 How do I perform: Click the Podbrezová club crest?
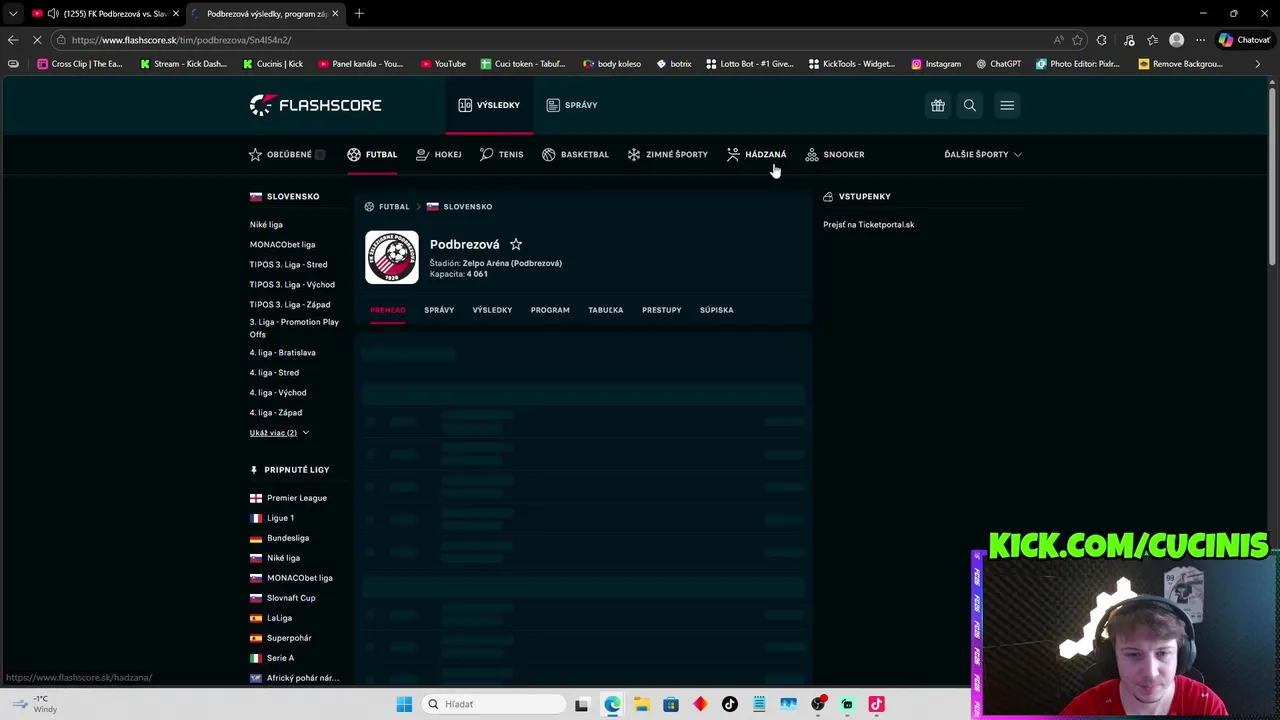[x=392, y=257]
